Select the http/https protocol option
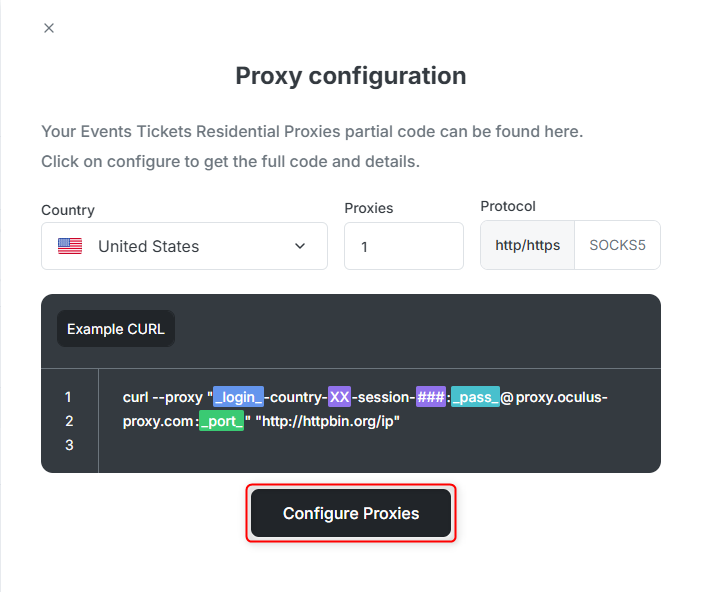The height and width of the screenshot is (592, 704). 528,245
